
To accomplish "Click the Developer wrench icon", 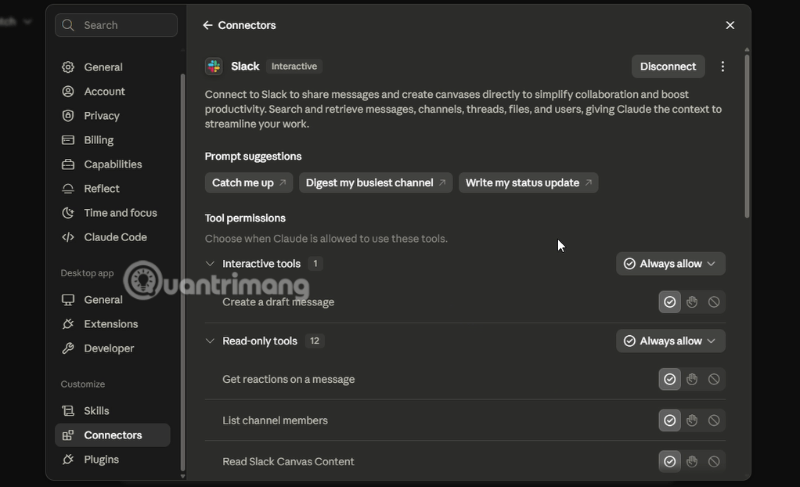I will tap(68, 348).
